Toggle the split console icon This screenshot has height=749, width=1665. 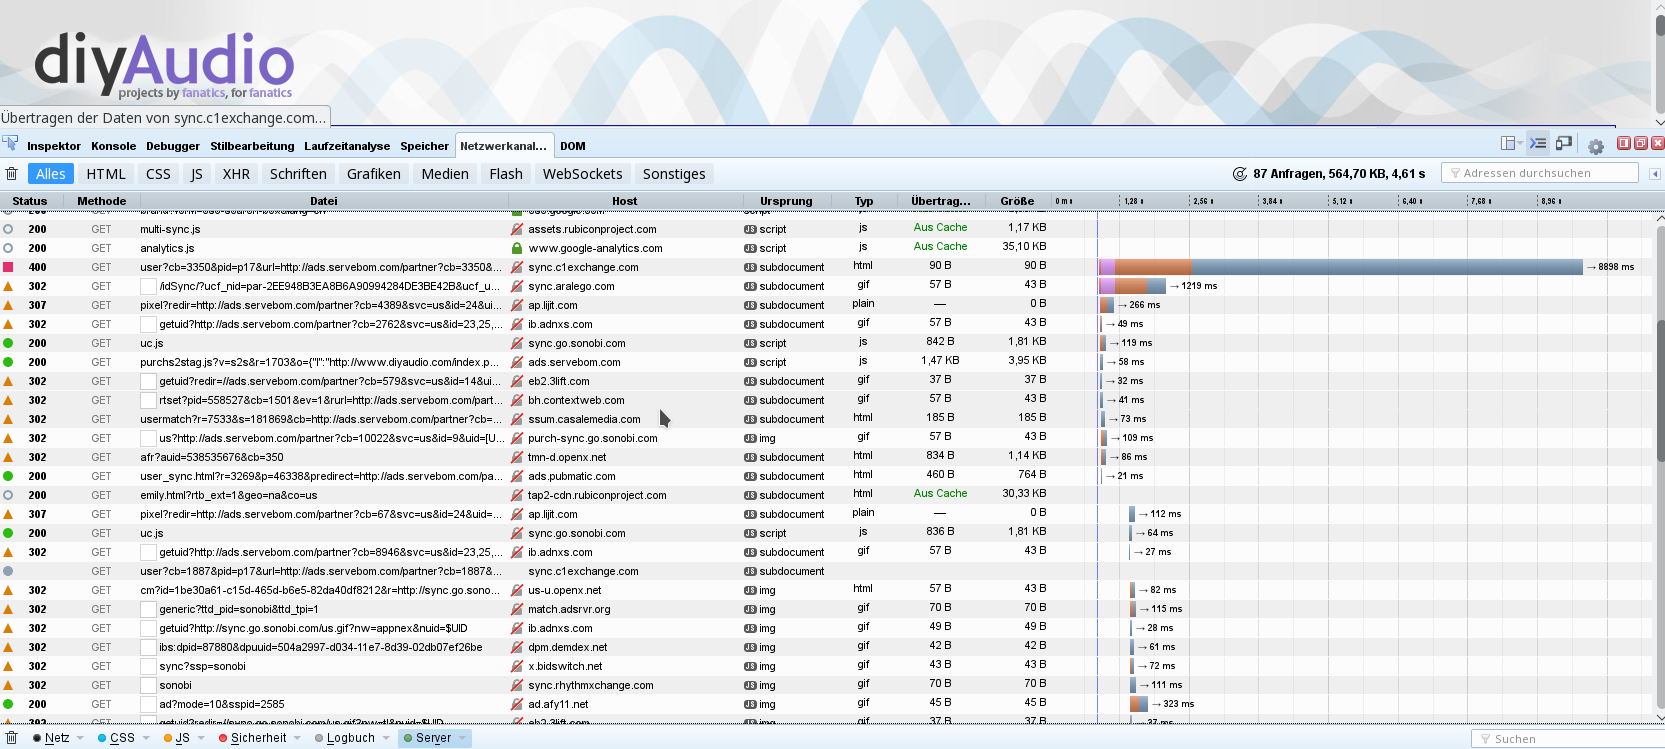point(1539,143)
